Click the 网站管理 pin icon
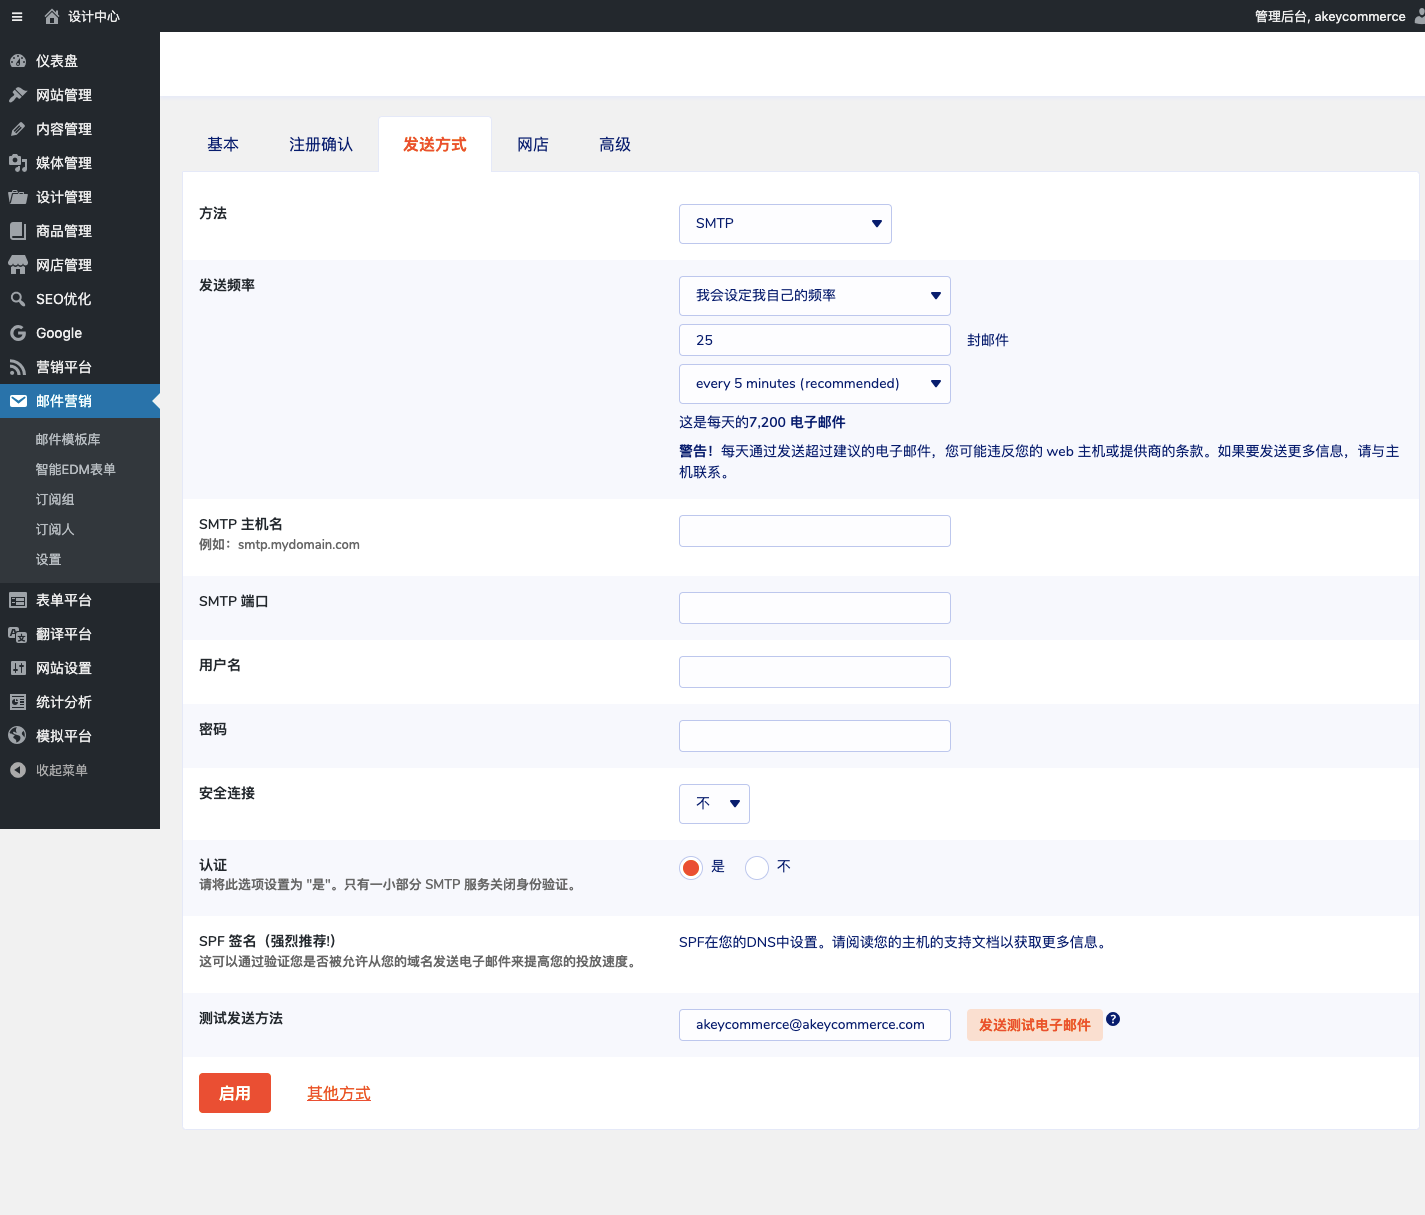The height and width of the screenshot is (1215, 1425). [x=18, y=95]
